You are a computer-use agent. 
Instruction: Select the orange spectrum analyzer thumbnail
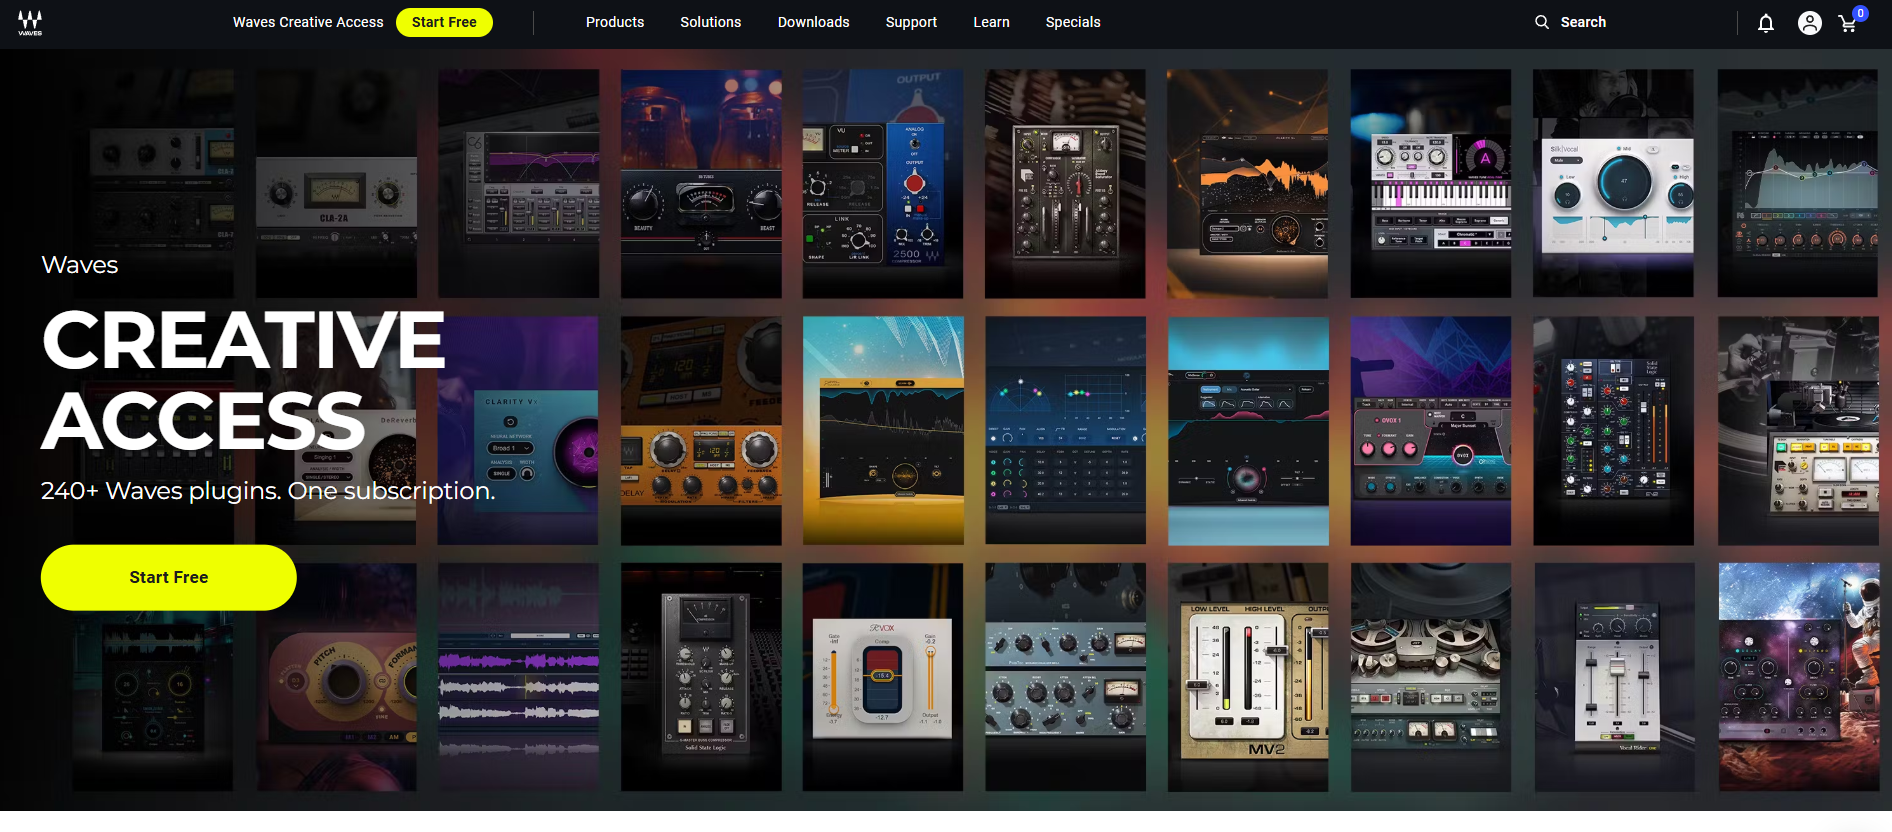coord(1248,184)
